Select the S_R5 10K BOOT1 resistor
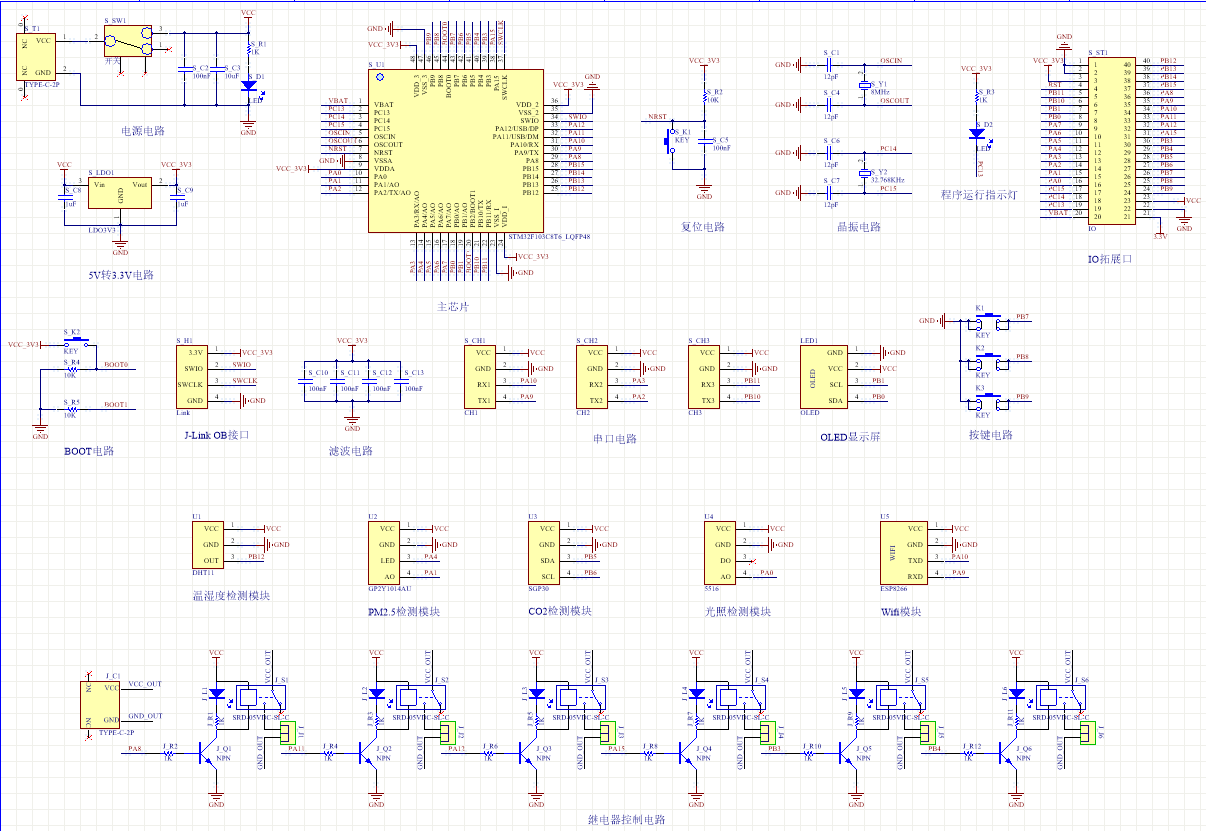This screenshot has width=1206, height=831. click(72, 409)
